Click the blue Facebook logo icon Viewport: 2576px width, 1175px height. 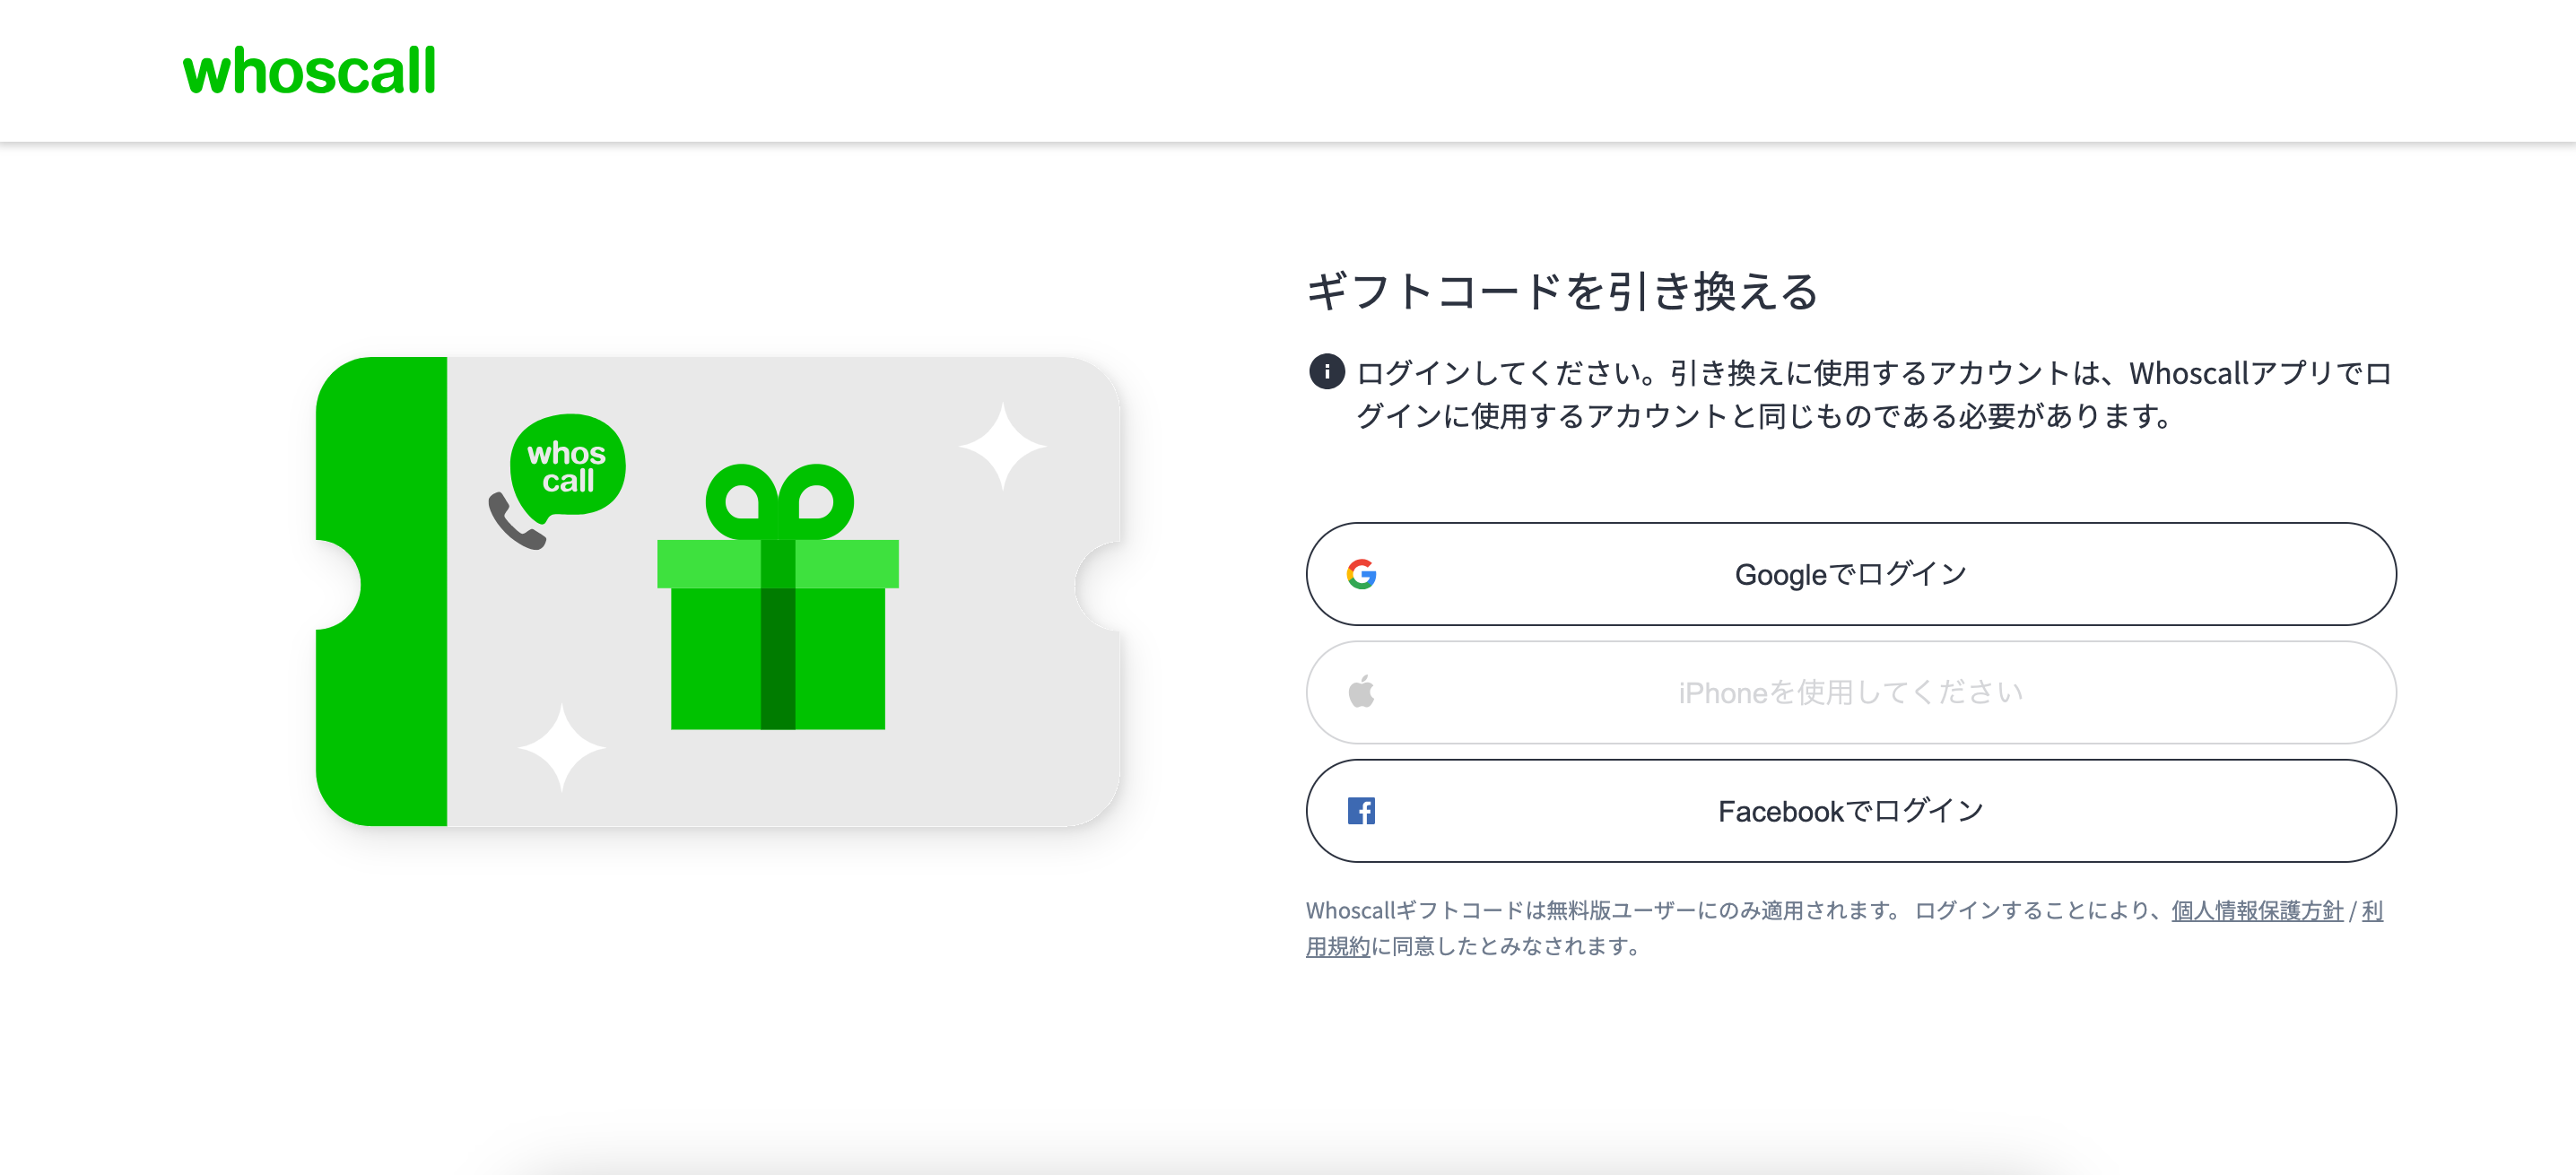click(1361, 810)
